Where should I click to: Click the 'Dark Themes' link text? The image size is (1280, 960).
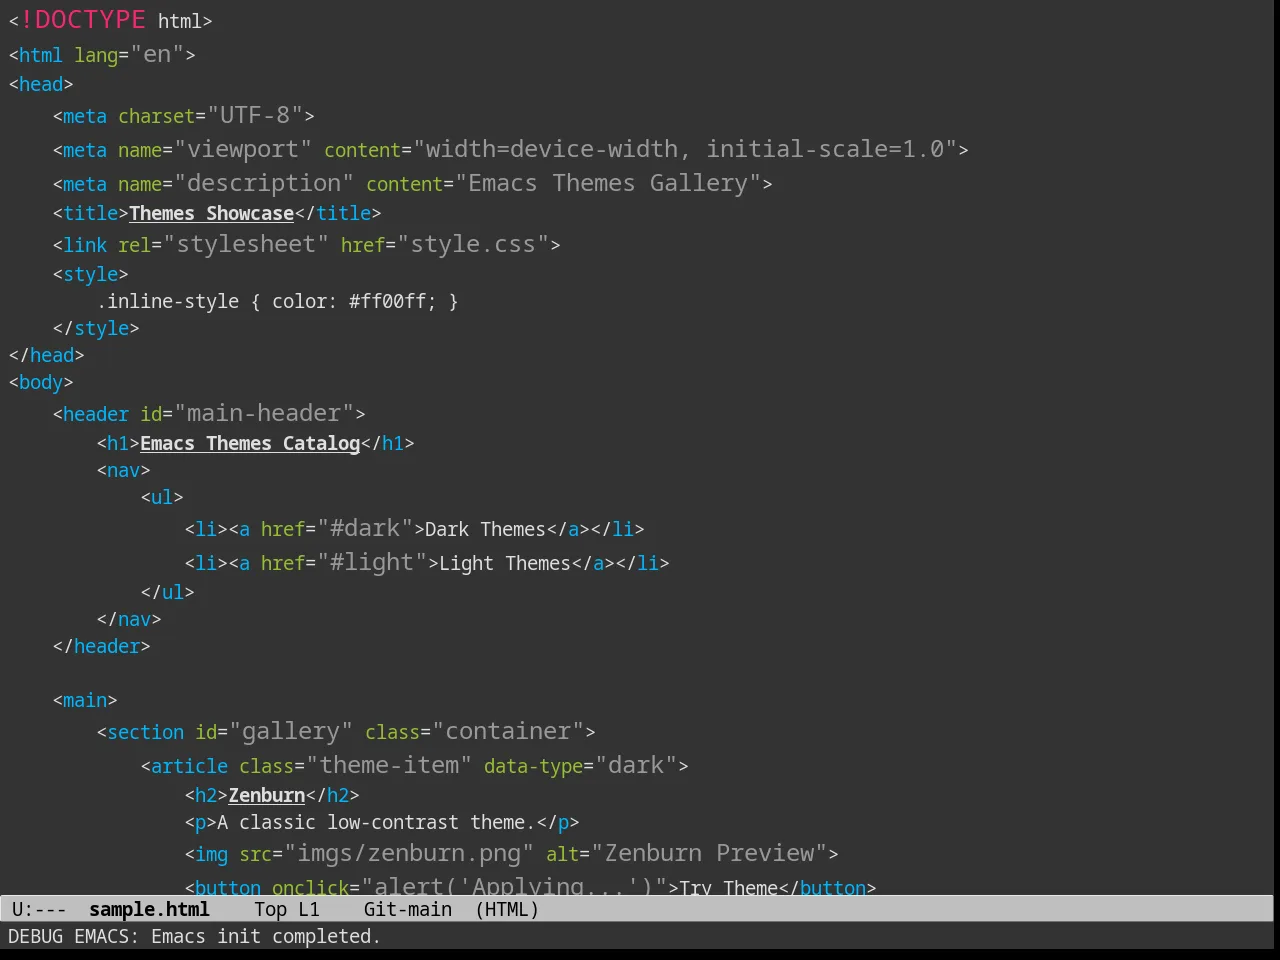485,529
